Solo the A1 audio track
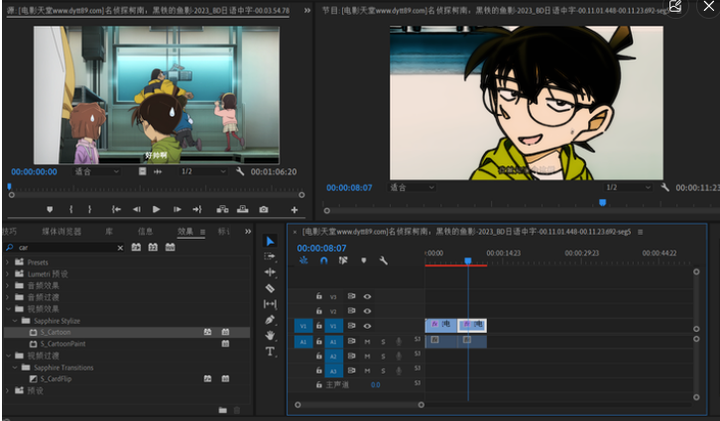The height and width of the screenshot is (421, 720). point(383,342)
